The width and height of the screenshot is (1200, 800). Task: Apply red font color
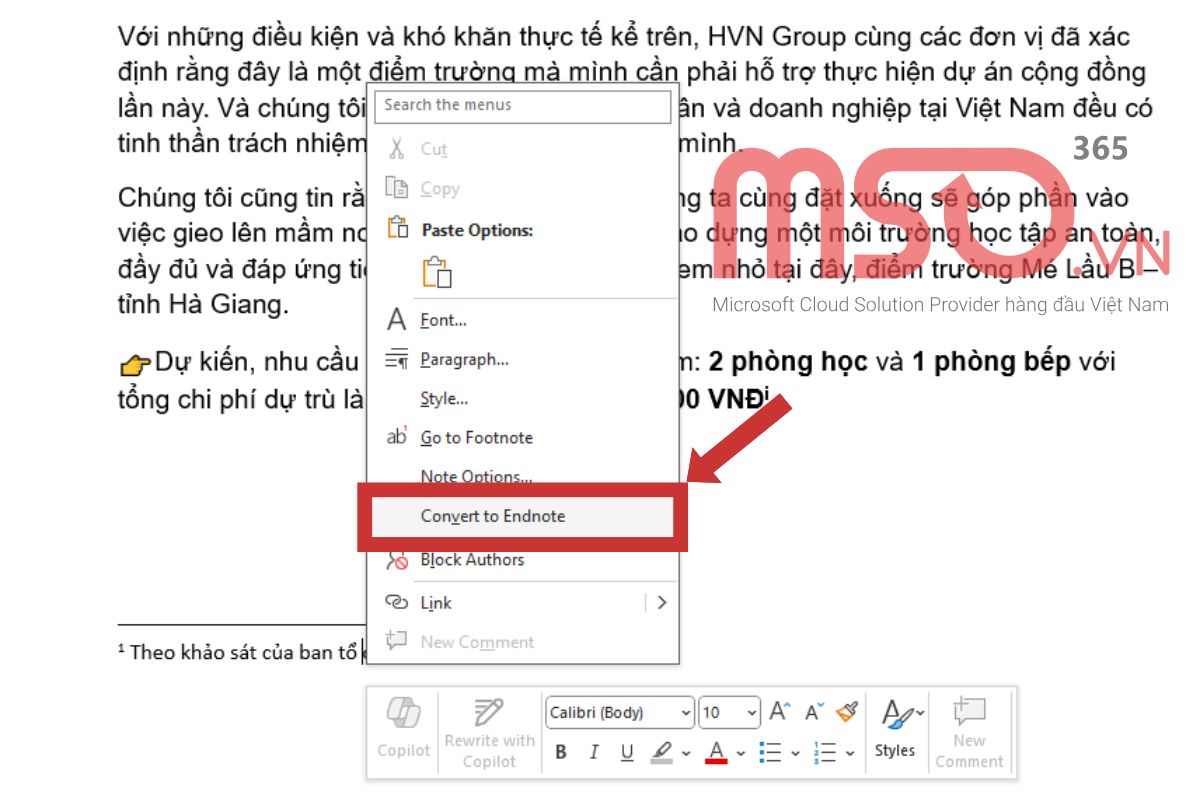[x=716, y=752]
